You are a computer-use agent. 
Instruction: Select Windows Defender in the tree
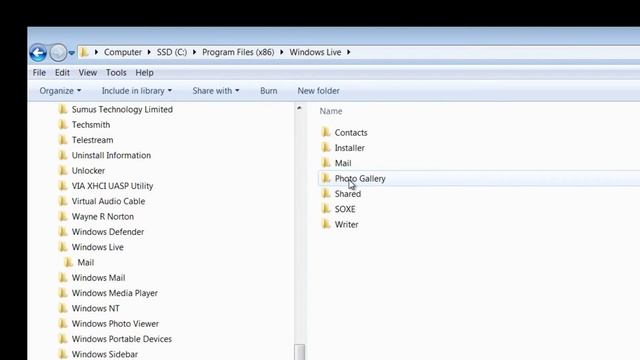pos(108,232)
